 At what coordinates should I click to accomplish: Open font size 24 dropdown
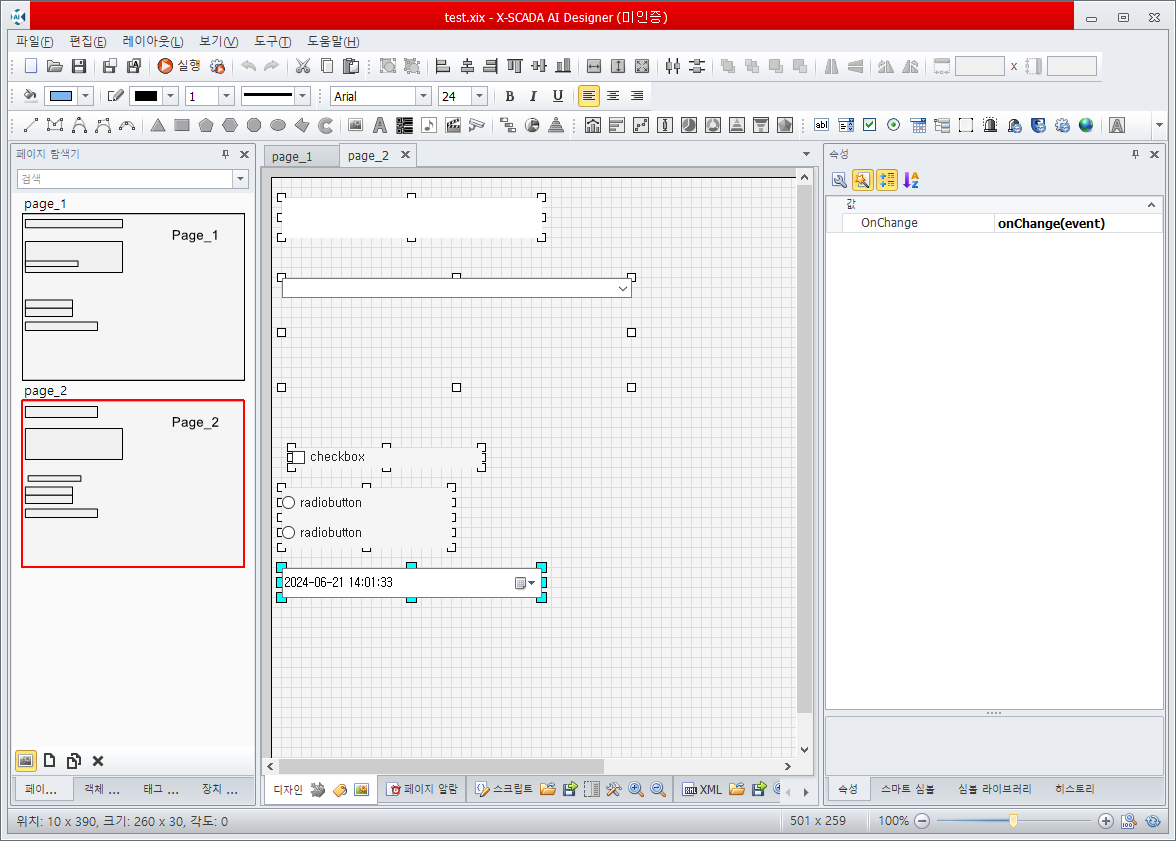(480, 96)
